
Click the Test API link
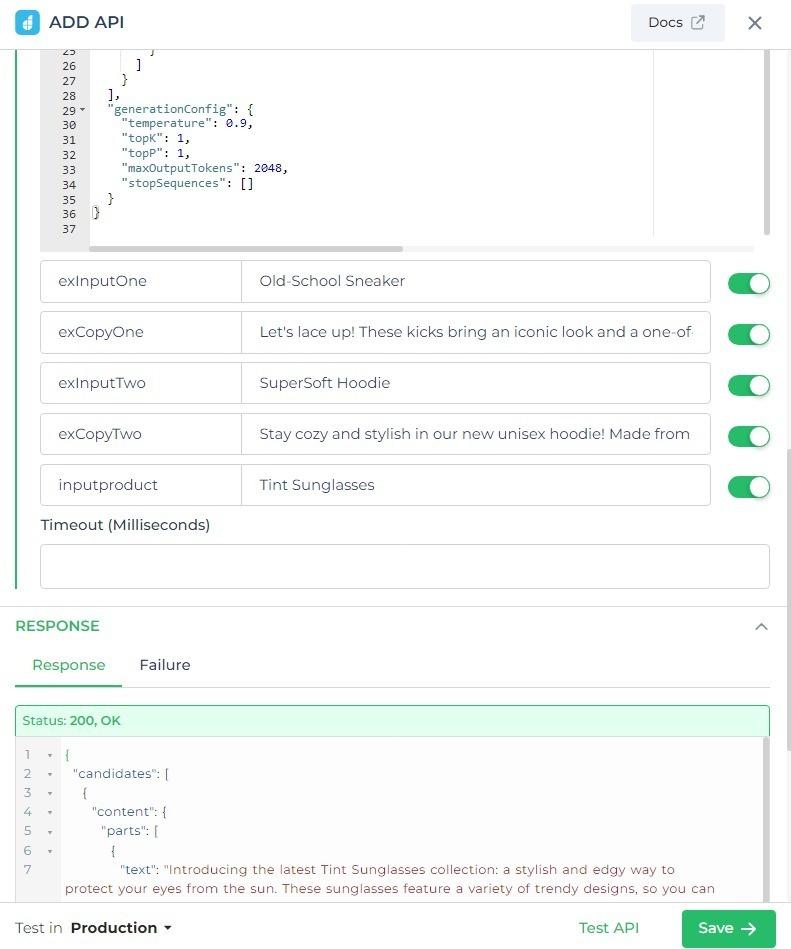pos(608,928)
